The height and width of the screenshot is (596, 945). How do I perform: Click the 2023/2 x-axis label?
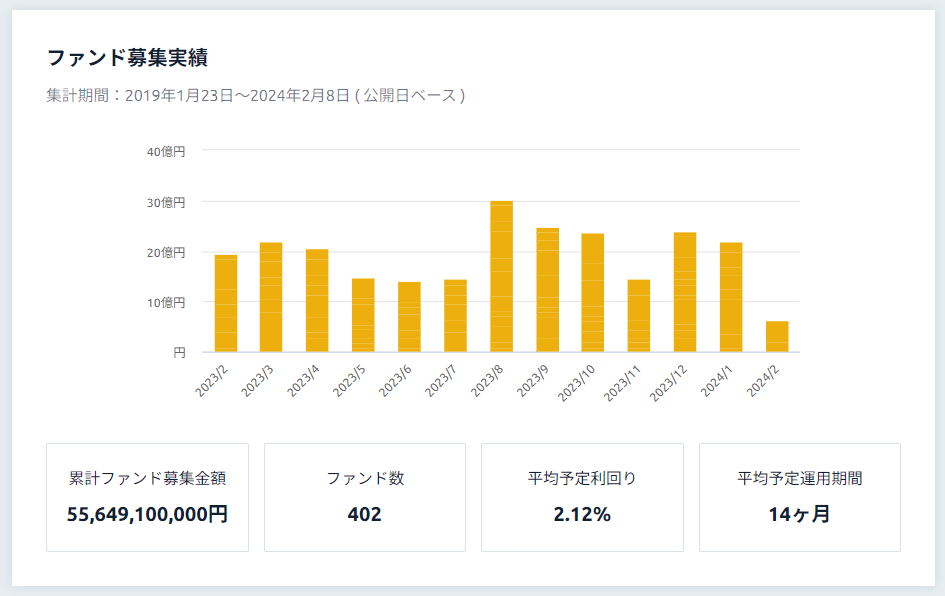[x=212, y=381]
